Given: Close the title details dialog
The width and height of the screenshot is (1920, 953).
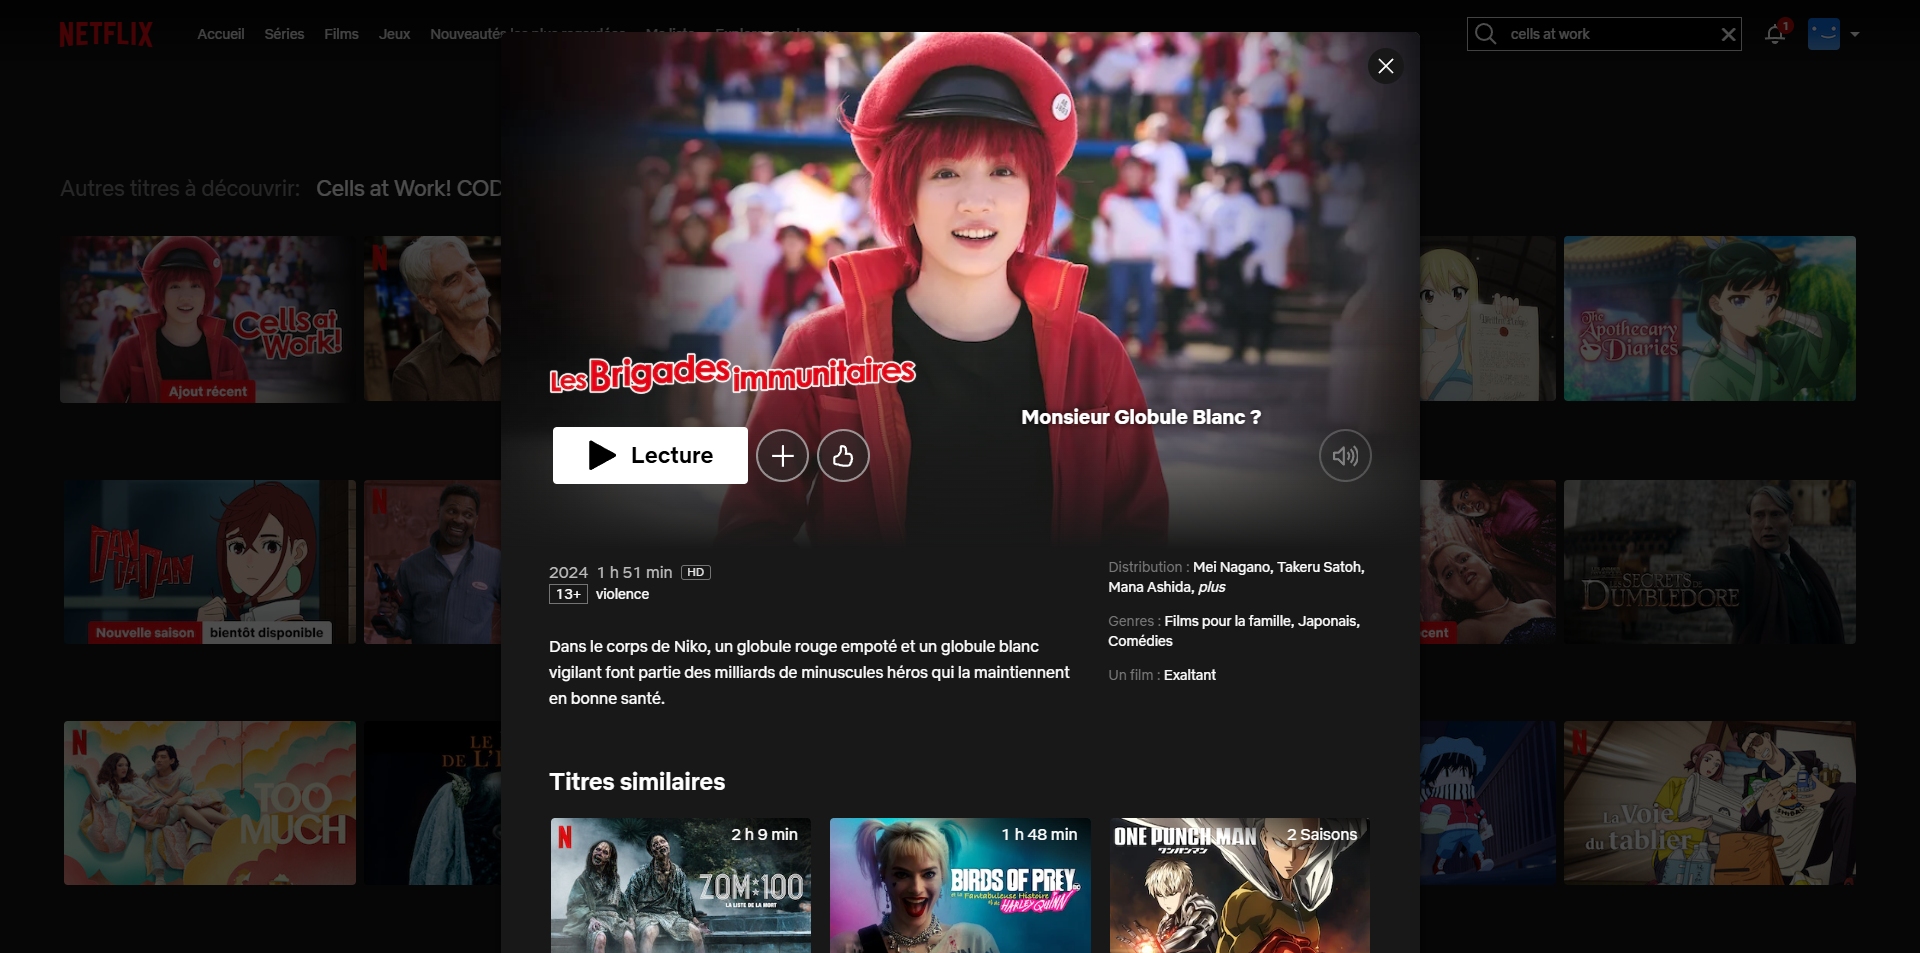Looking at the screenshot, I should [1385, 66].
